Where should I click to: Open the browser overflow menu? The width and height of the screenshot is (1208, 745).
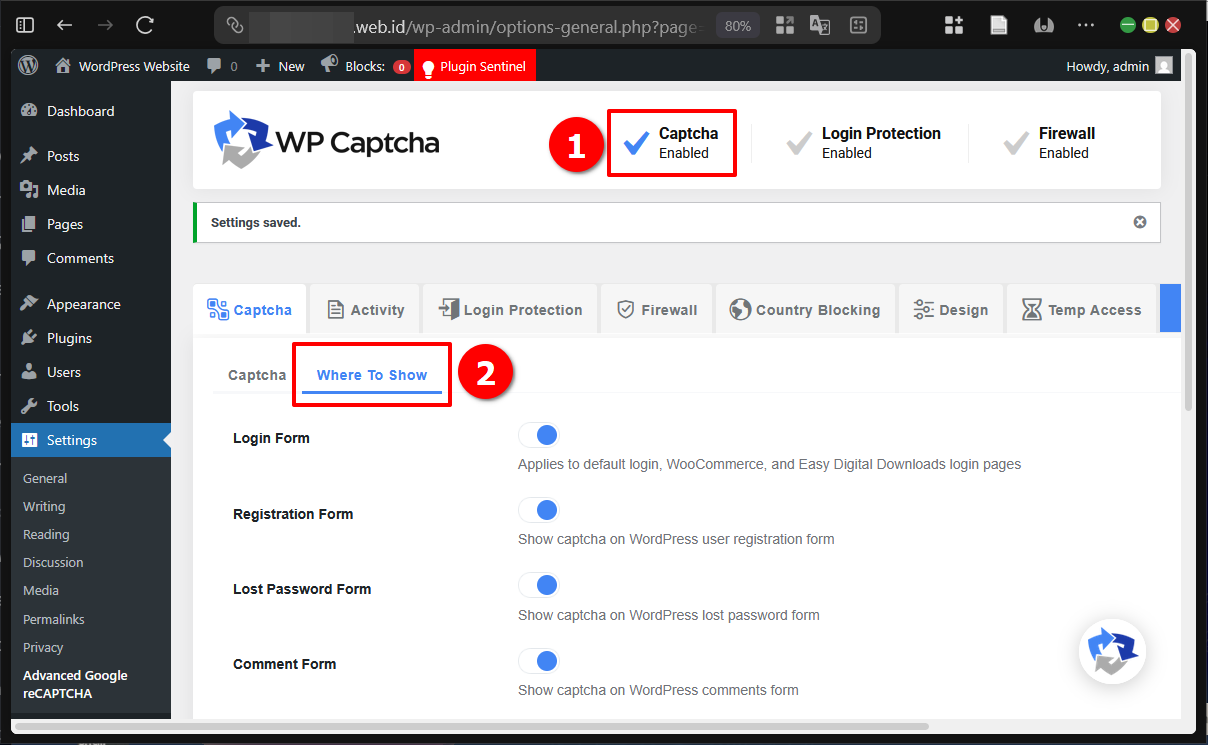click(x=1086, y=25)
